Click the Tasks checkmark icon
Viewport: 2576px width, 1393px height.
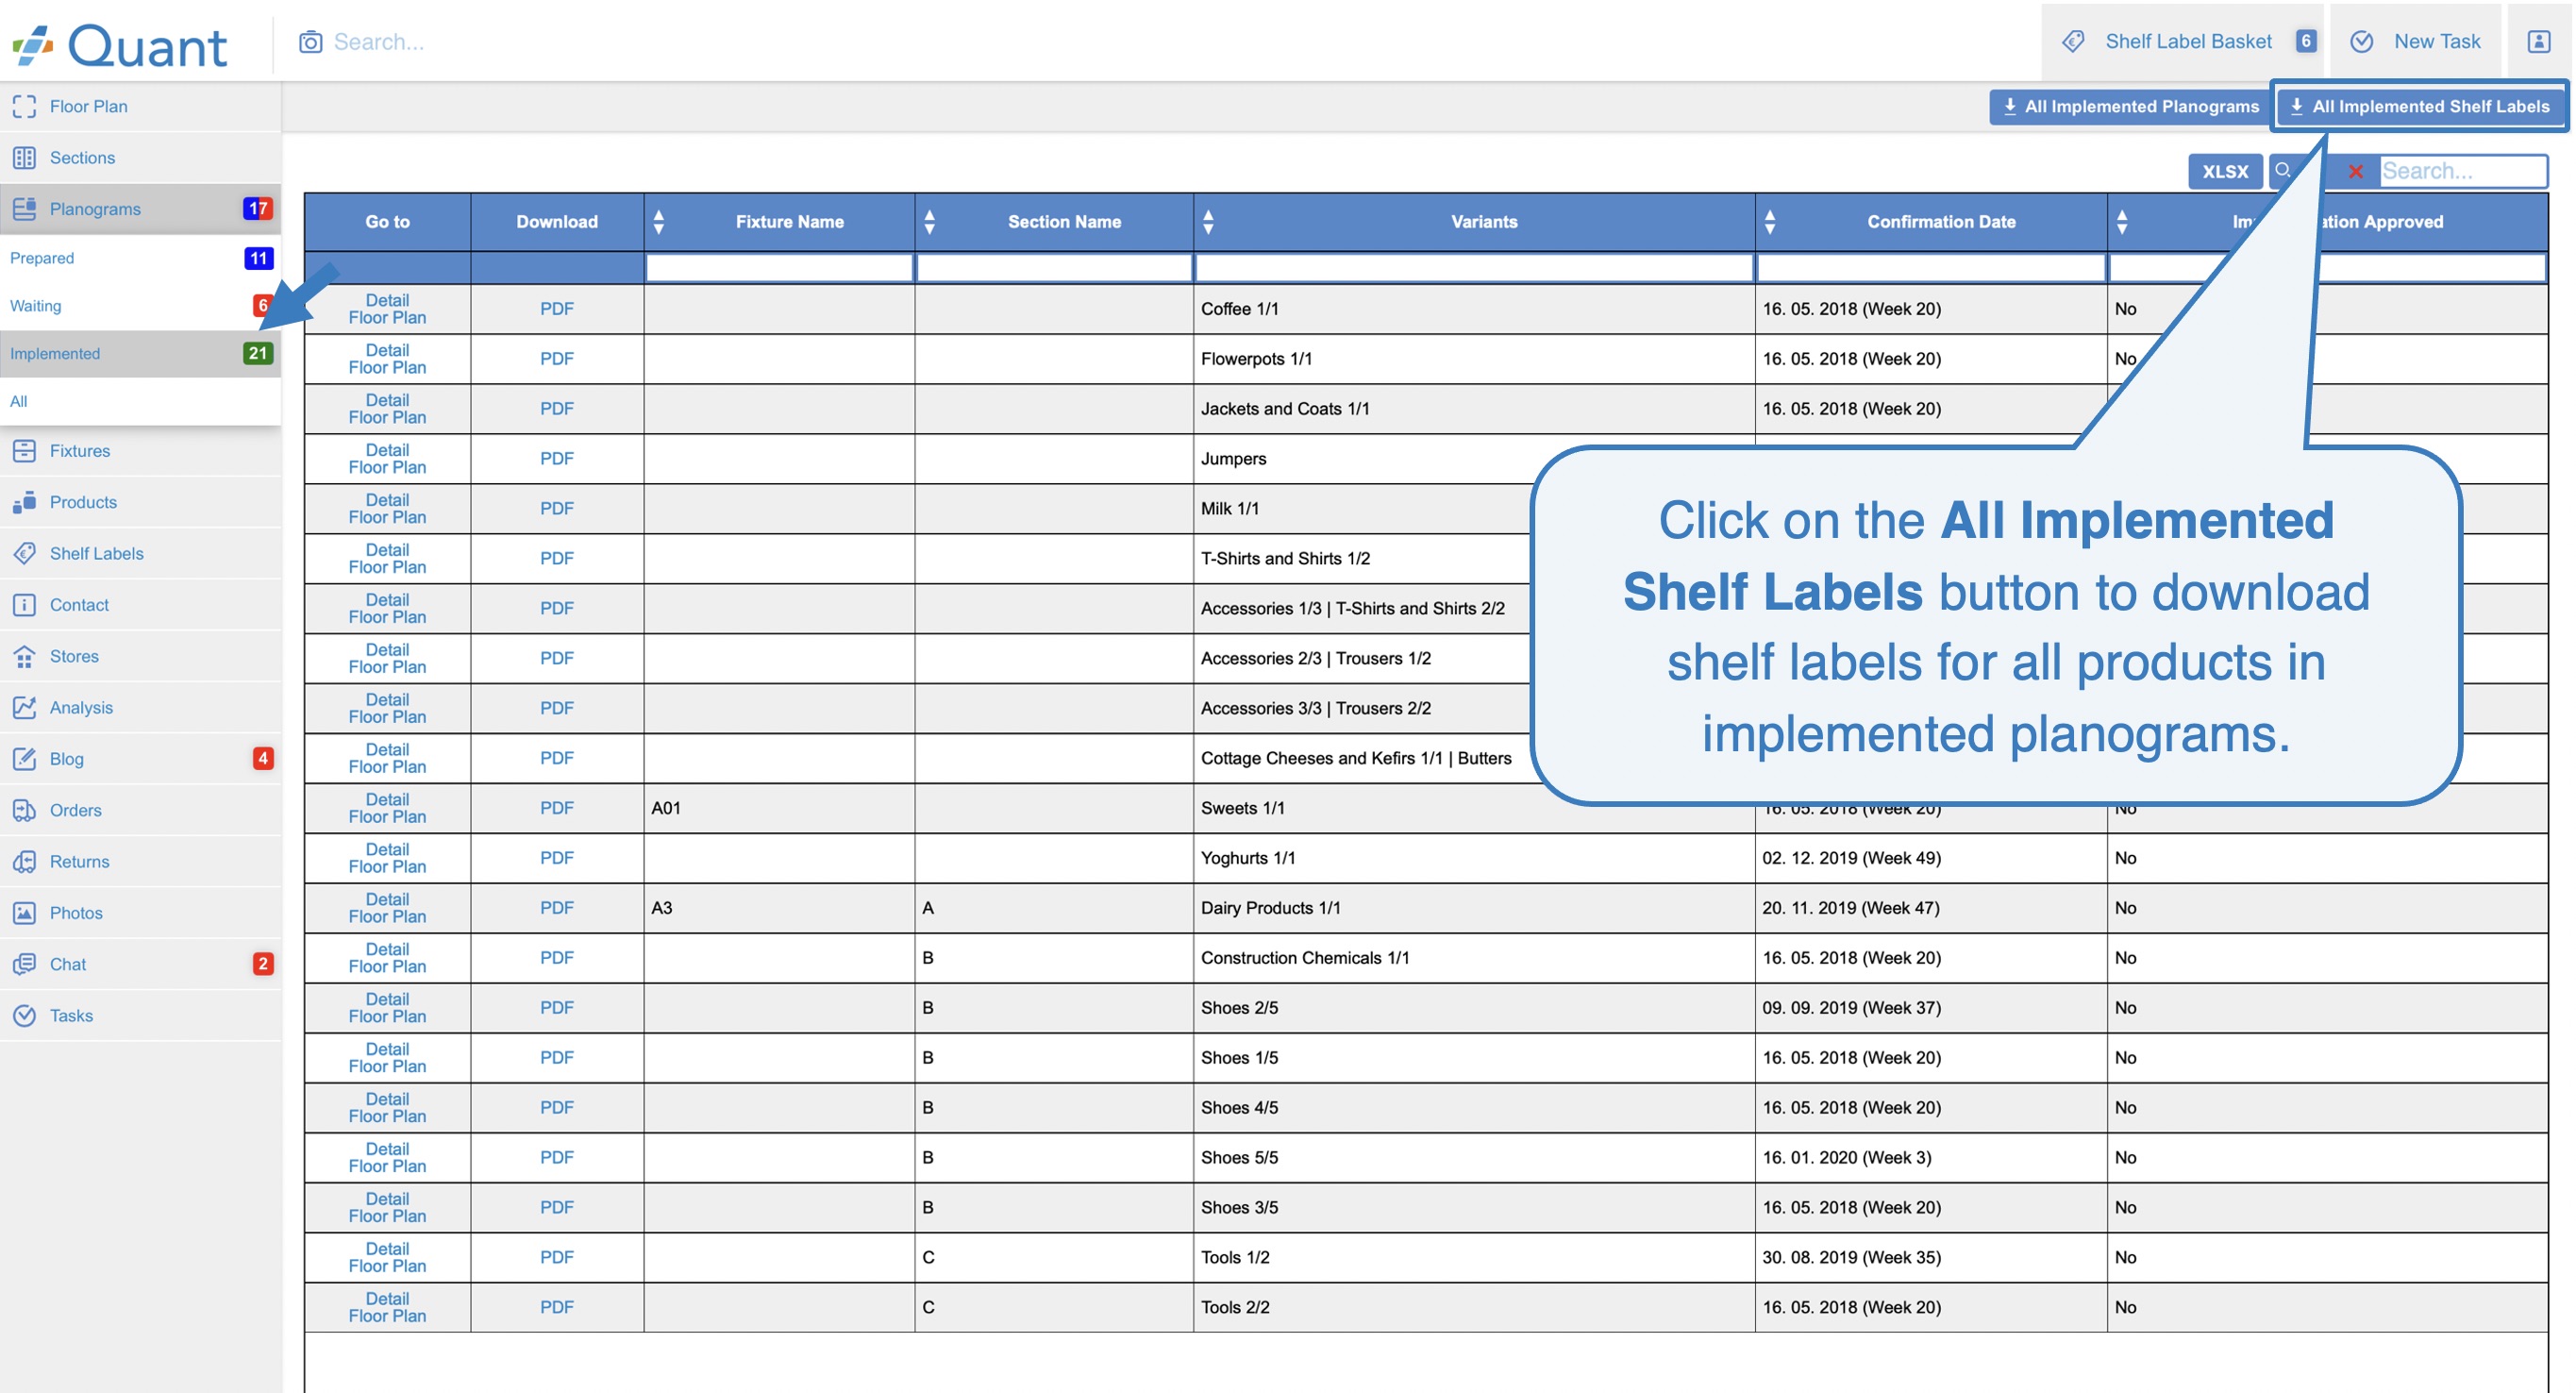[25, 1015]
